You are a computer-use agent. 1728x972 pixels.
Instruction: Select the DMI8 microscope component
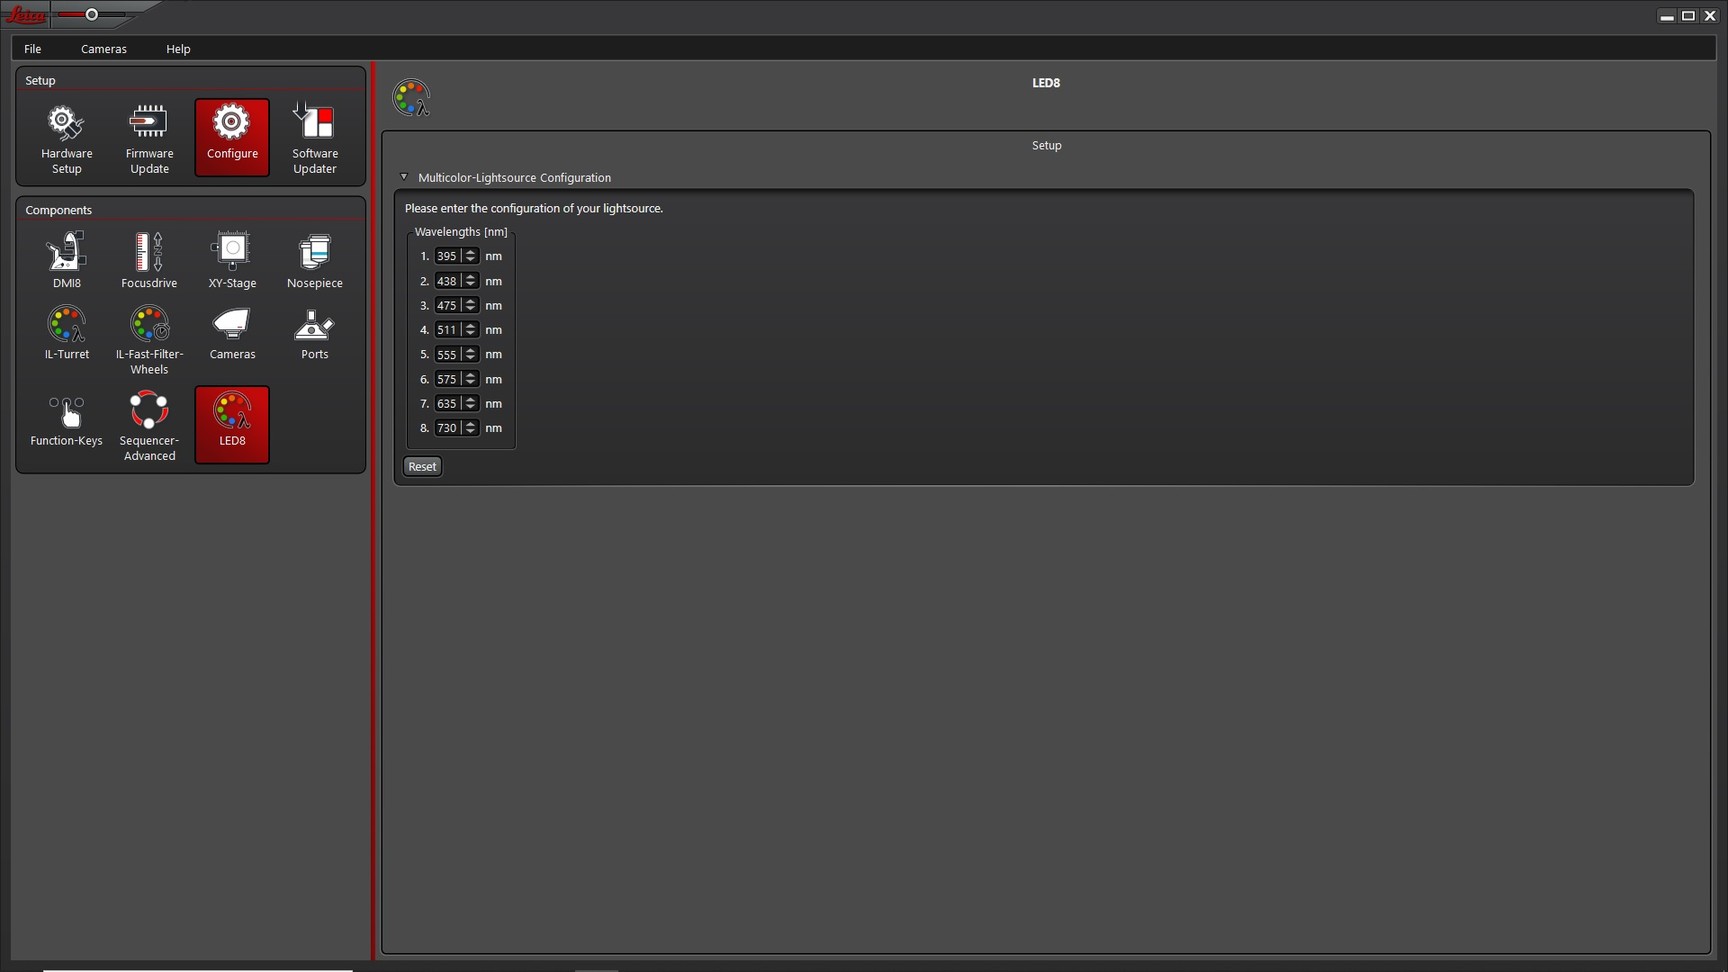point(66,260)
